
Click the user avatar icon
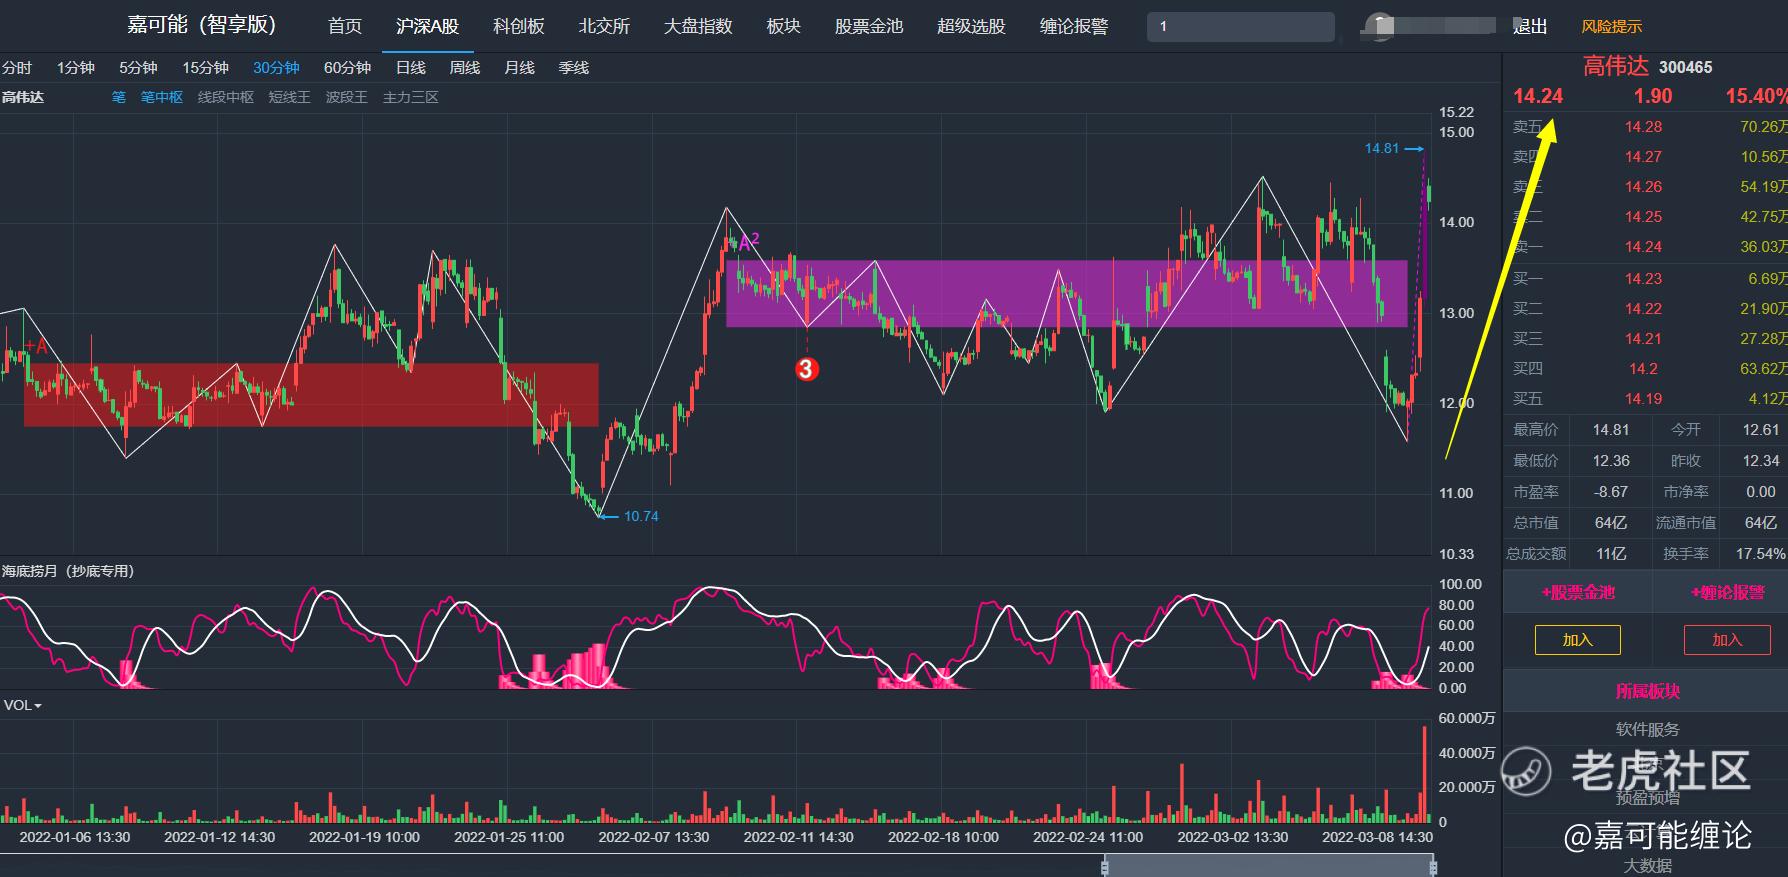(x=1379, y=27)
